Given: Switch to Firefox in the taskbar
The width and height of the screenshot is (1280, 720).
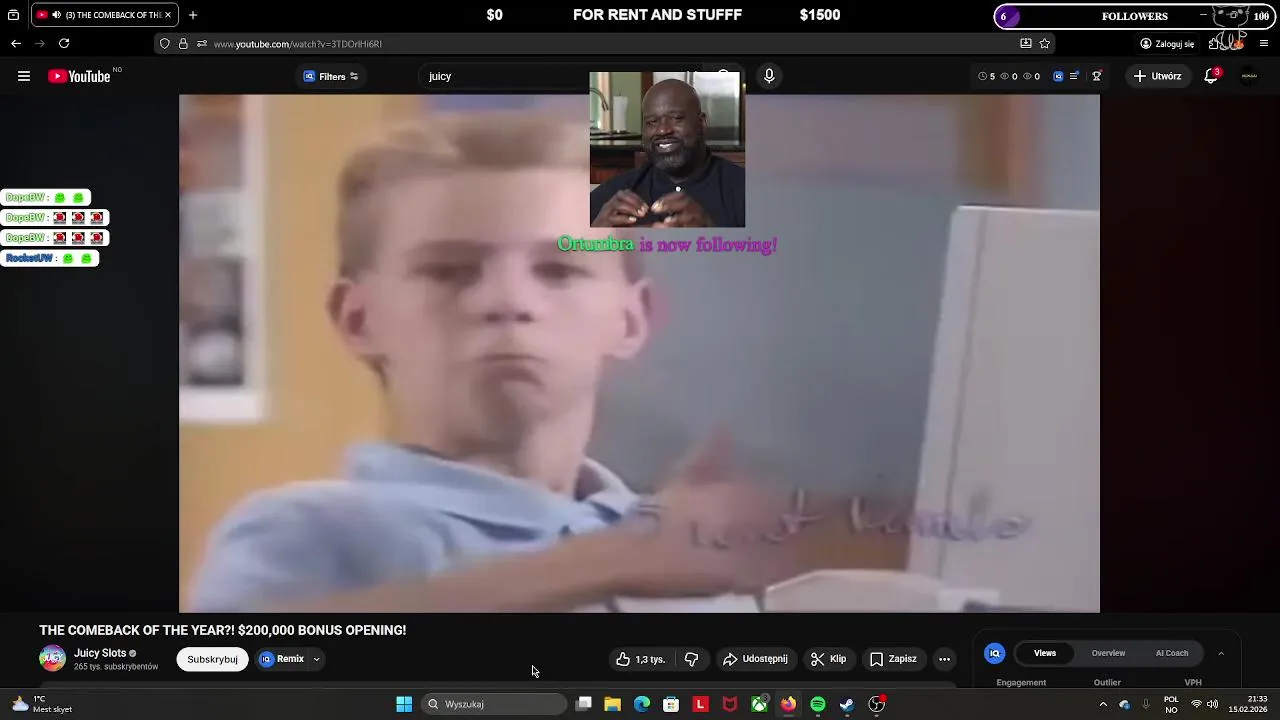Looking at the screenshot, I should [x=789, y=704].
